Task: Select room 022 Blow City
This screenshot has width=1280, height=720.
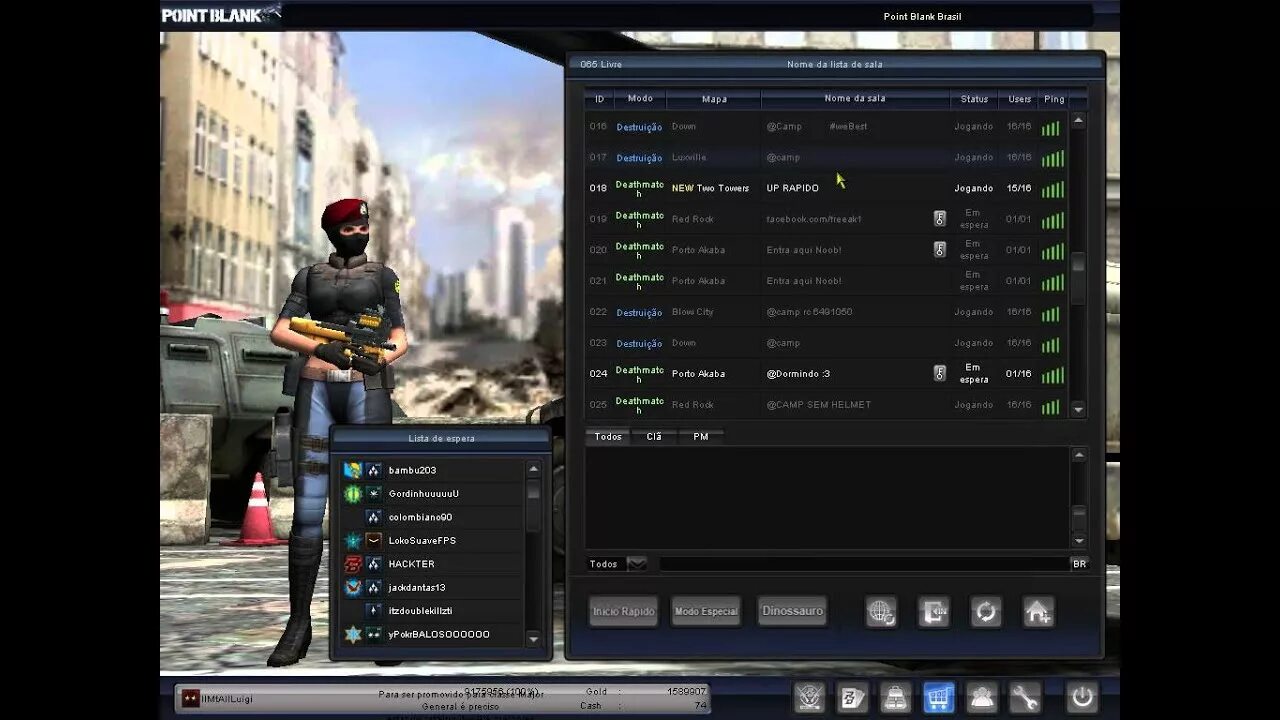Action: 826,312
